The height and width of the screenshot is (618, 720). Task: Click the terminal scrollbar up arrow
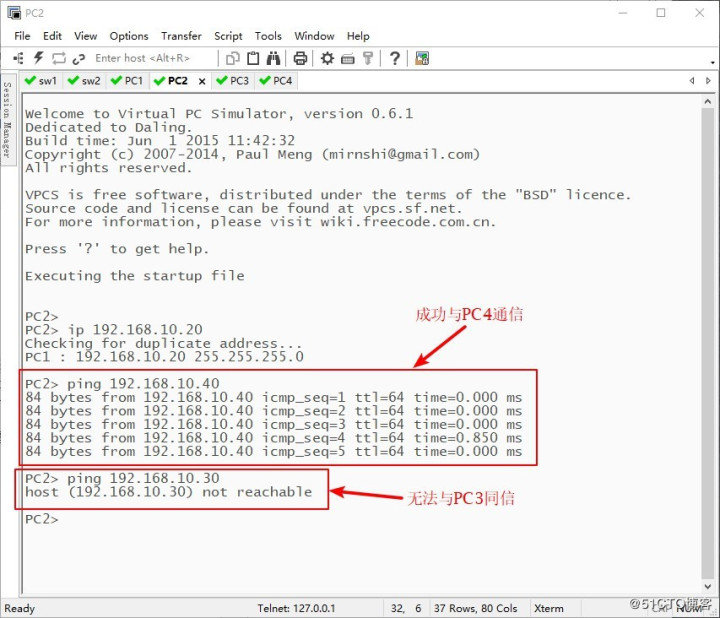point(708,101)
